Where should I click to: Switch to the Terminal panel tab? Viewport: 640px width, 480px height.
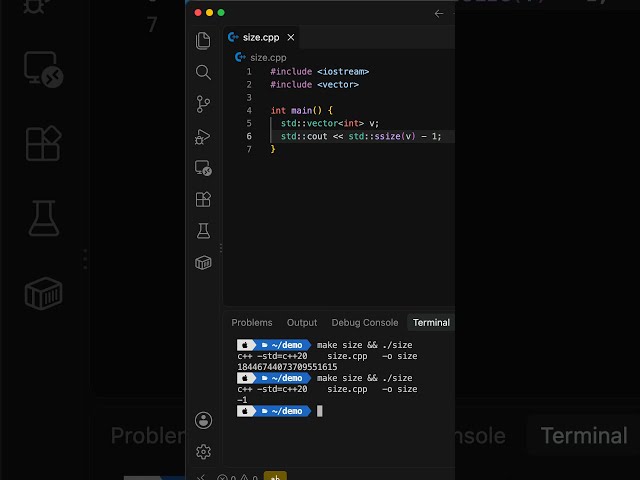pos(431,322)
